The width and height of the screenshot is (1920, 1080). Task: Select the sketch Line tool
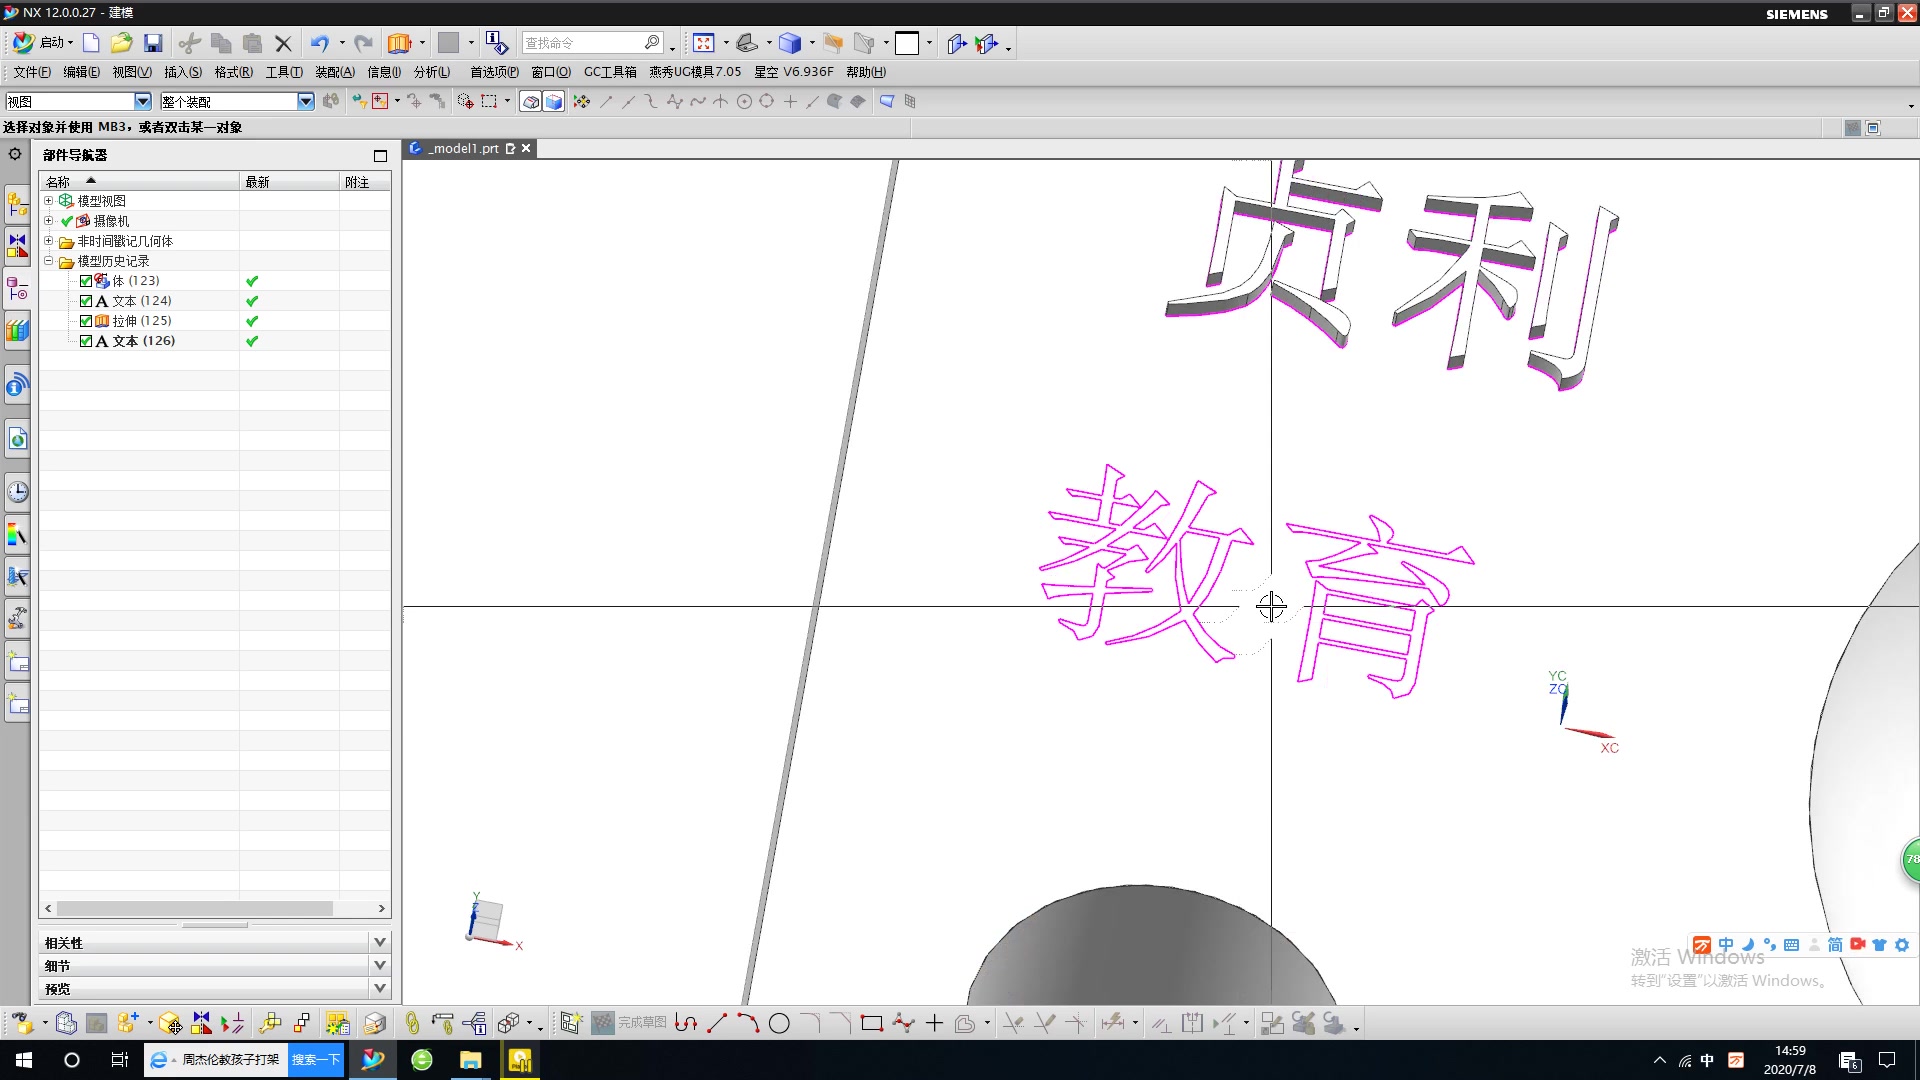click(717, 1023)
